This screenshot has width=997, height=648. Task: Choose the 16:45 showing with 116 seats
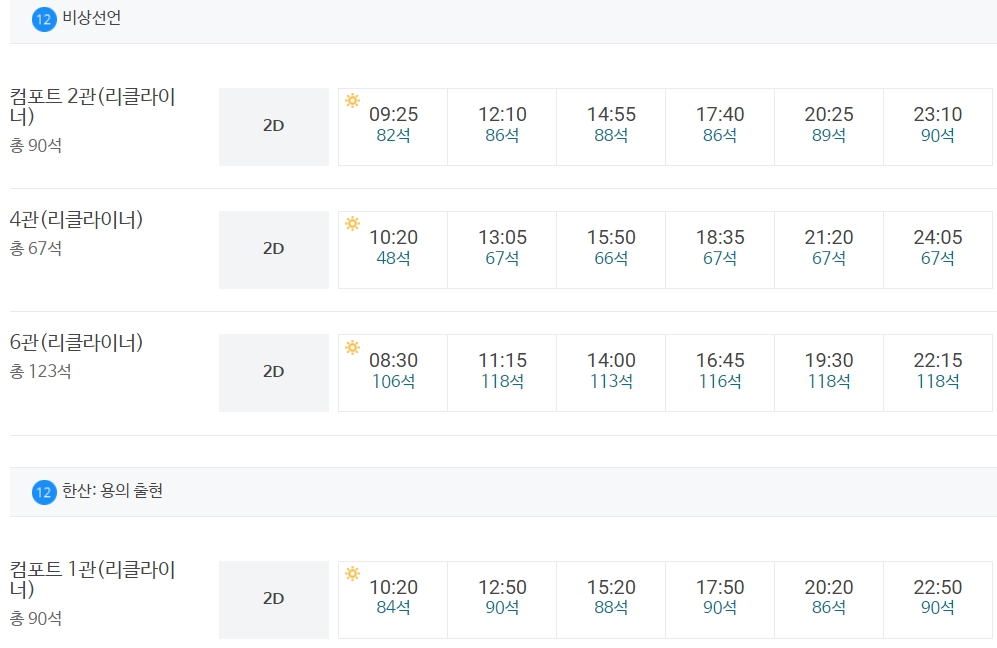pyautogui.click(x=720, y=373)
